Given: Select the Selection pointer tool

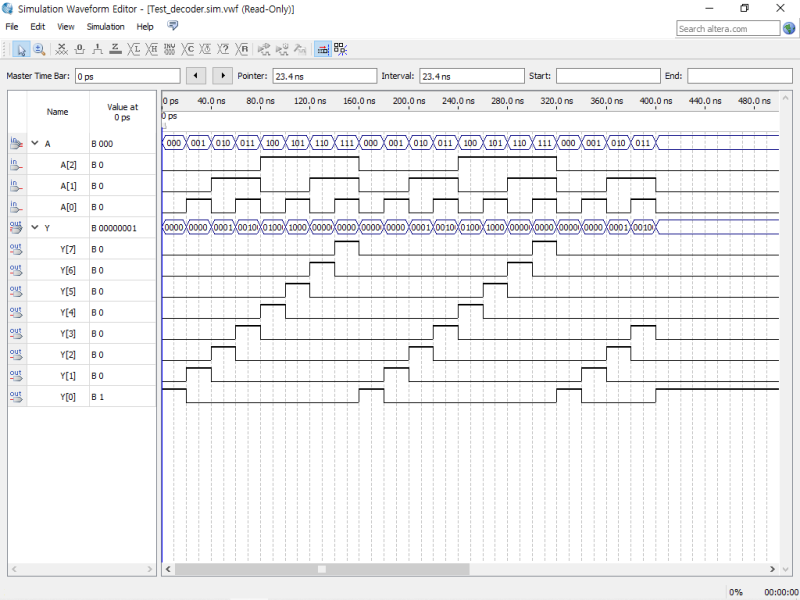Looking at the screenshot, I should point(21,48).
